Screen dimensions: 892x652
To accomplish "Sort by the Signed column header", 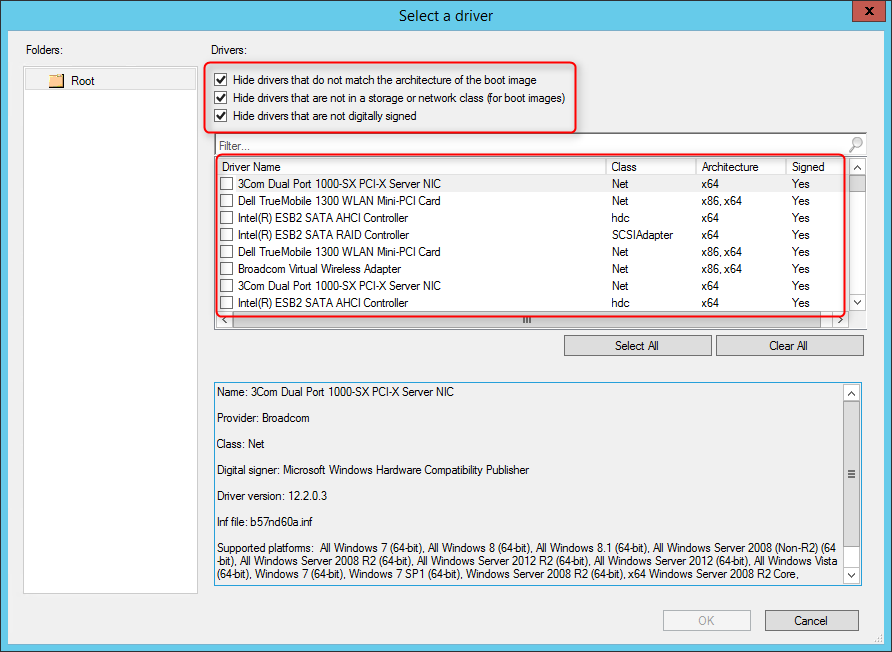I will coord(815,167).
